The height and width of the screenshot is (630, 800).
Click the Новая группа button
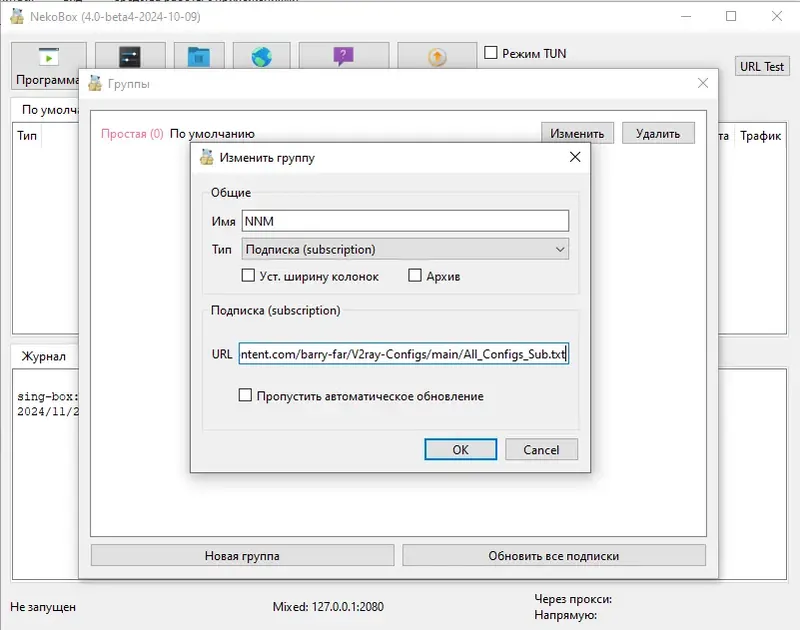coord(242,556)
